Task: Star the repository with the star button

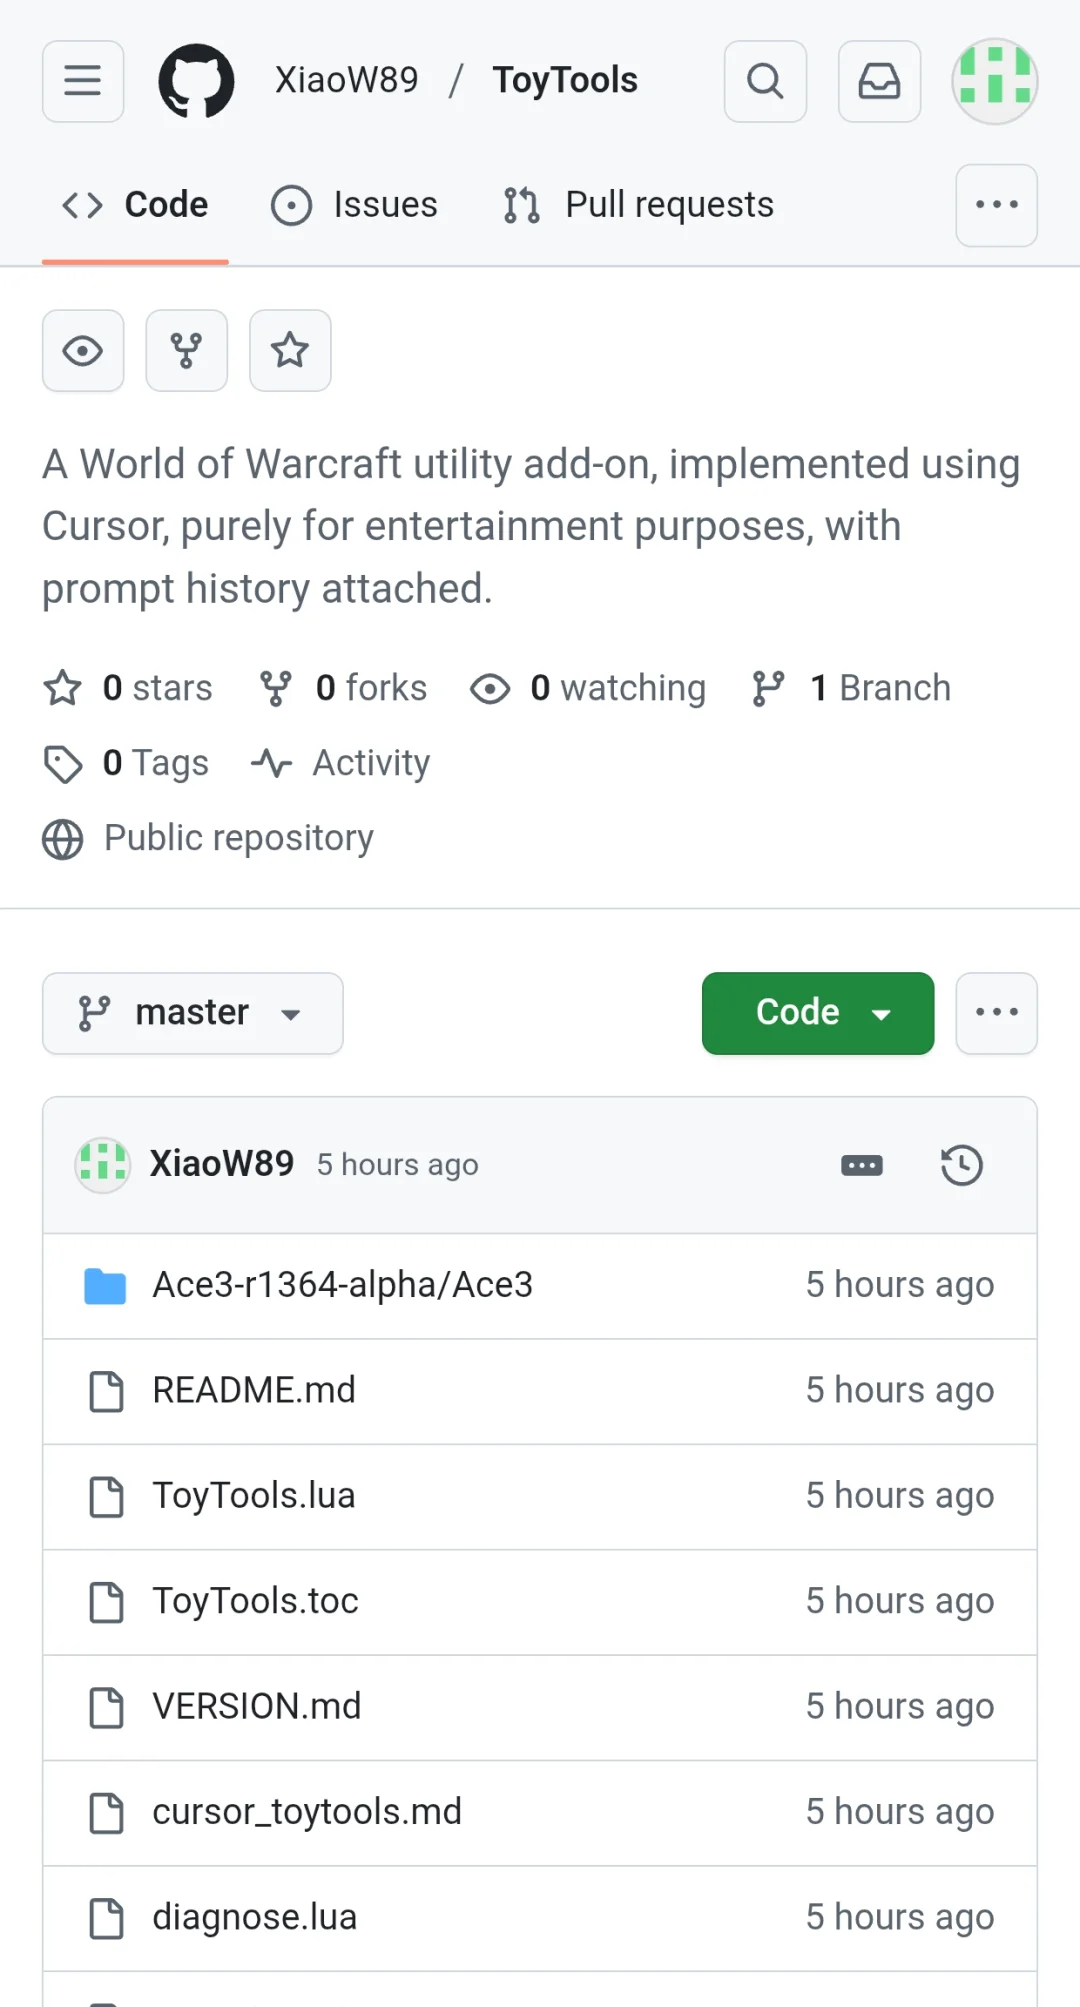Action: [x=290, y=350]
